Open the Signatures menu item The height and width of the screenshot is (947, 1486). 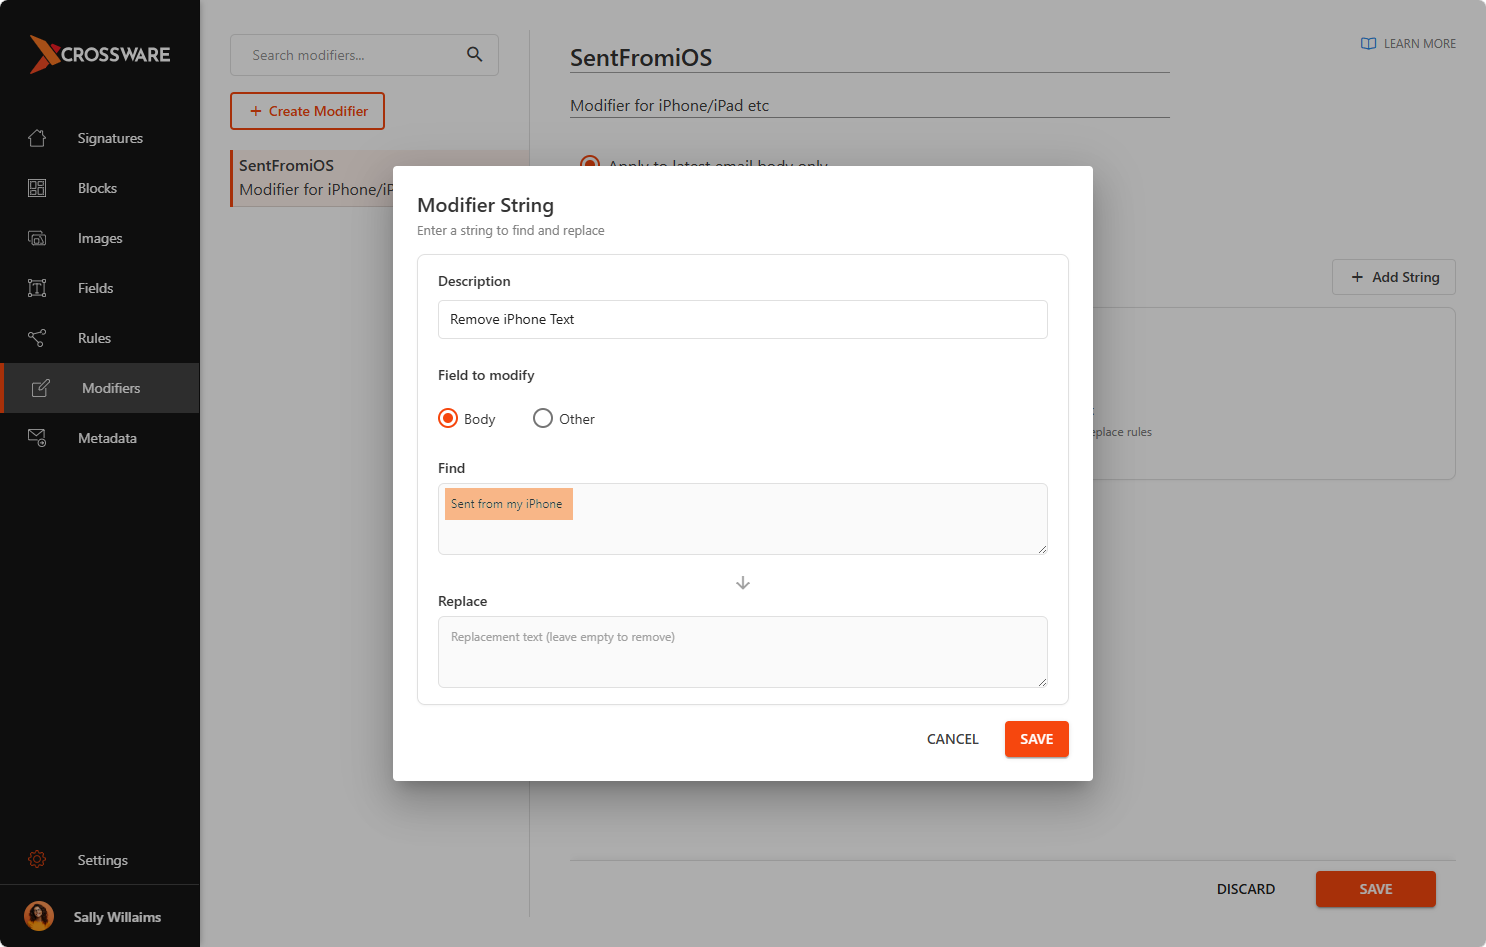[x=100, y=138]
